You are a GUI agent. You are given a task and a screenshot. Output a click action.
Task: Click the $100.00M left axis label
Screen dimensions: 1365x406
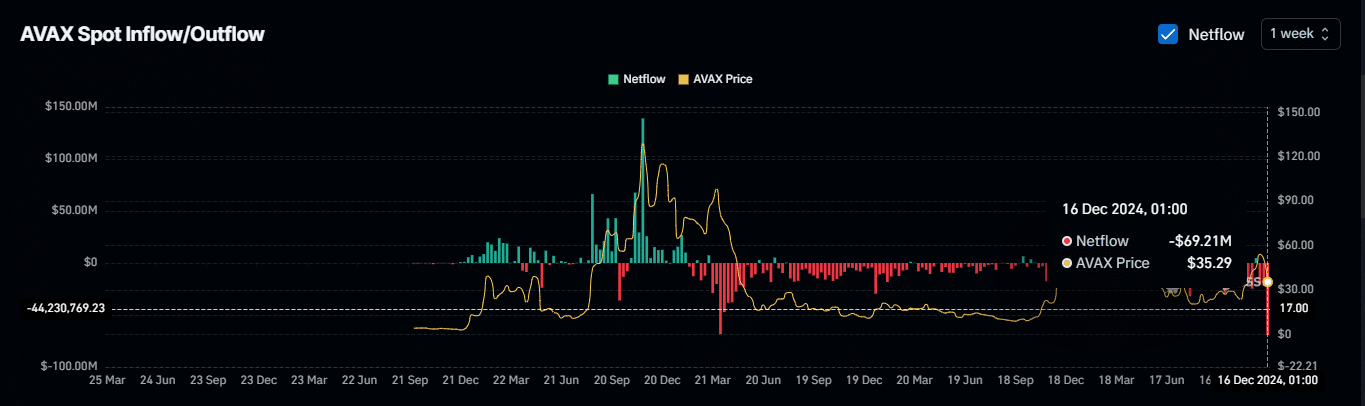coord(71,158)
